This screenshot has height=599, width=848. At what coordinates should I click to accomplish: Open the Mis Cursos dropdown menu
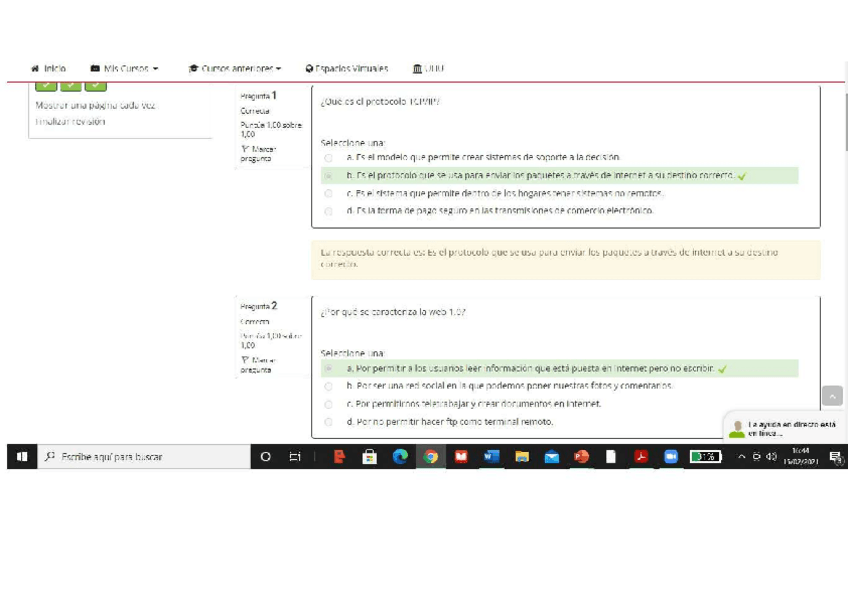pyautogui.click(x=124, y=69)
